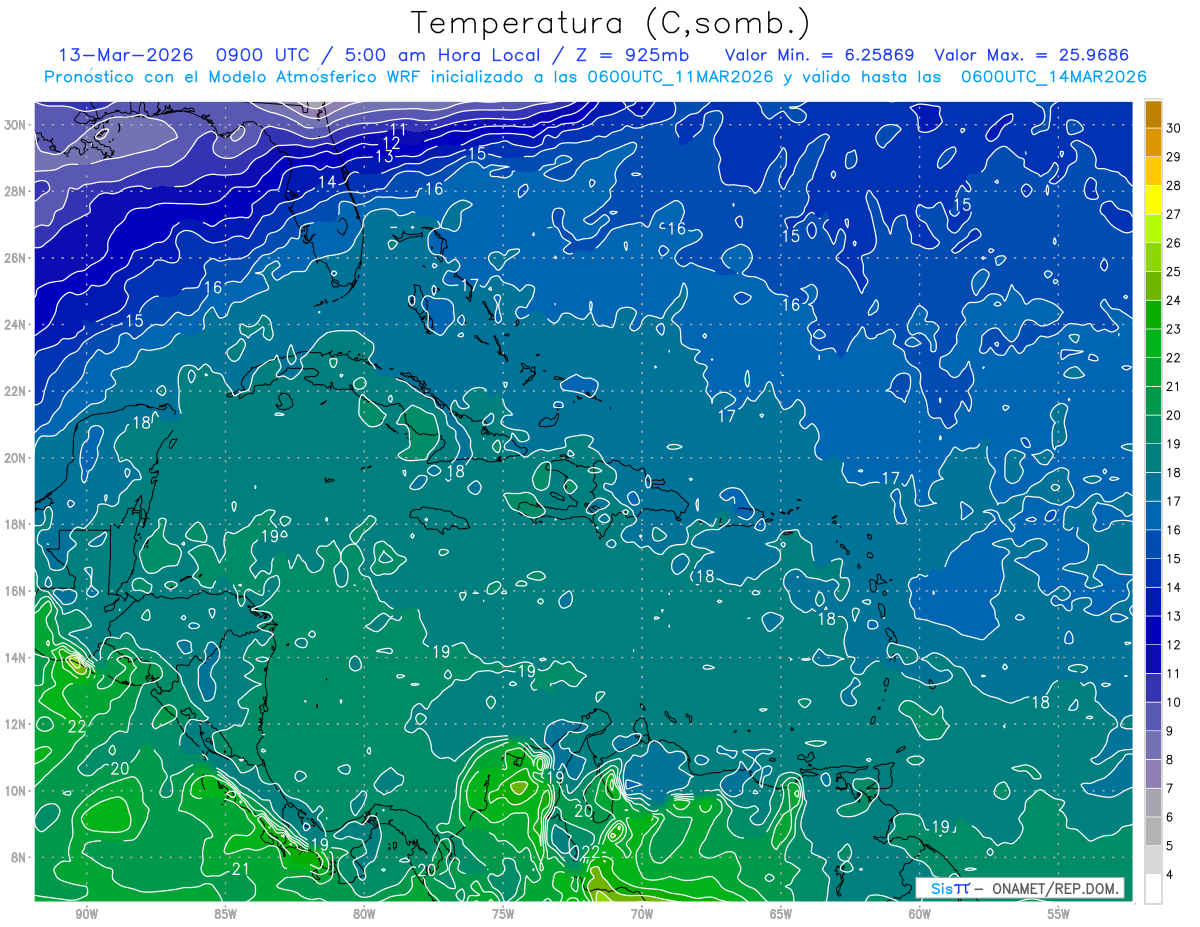Pick the brown-orange top swatch of color scale
This screenshot has height=927, width=1200.
pyautogui.click(x=1153, y=114)
